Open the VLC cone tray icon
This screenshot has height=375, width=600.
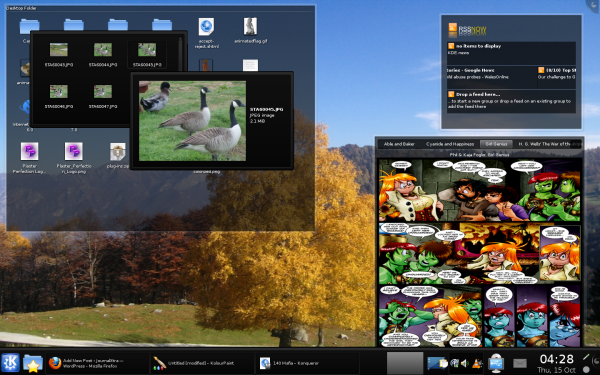click(x=477, y=363)
